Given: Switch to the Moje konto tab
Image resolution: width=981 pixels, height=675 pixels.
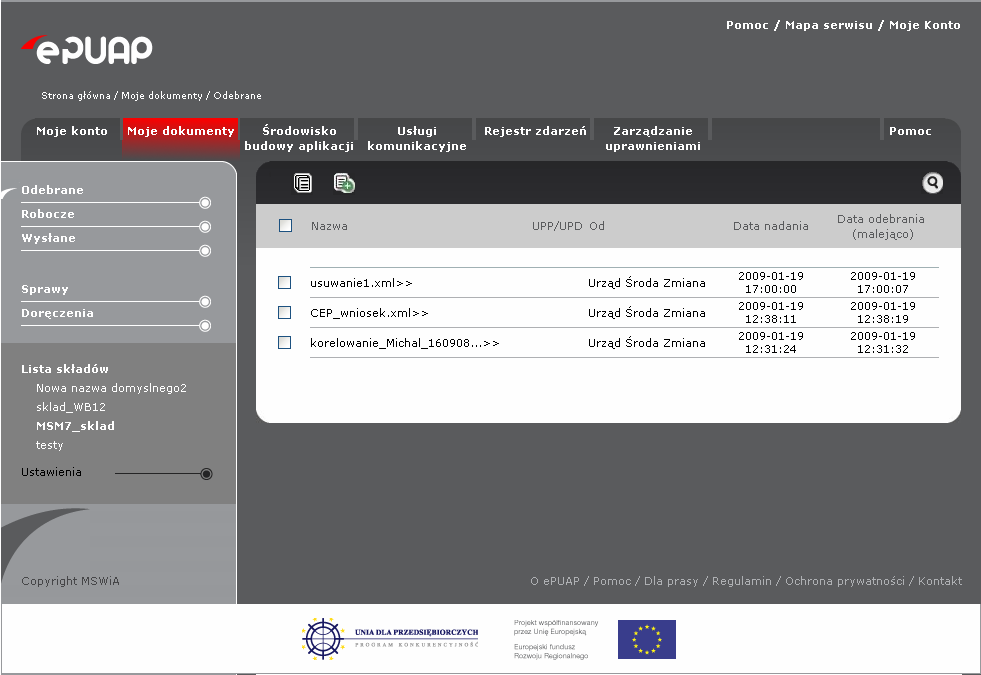Looking at the screenshot, I should click(71, 131).
